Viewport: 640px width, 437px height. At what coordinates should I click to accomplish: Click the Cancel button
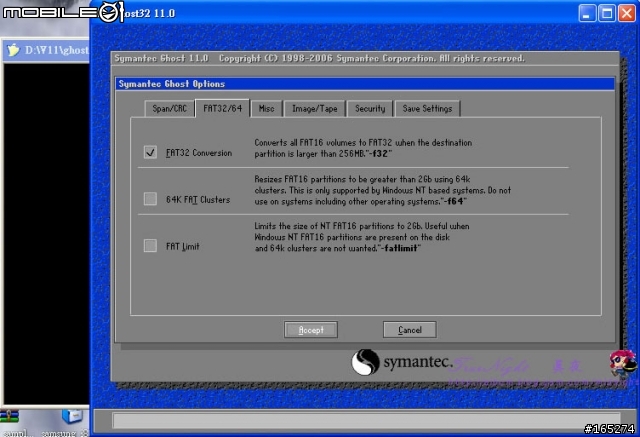409,330
